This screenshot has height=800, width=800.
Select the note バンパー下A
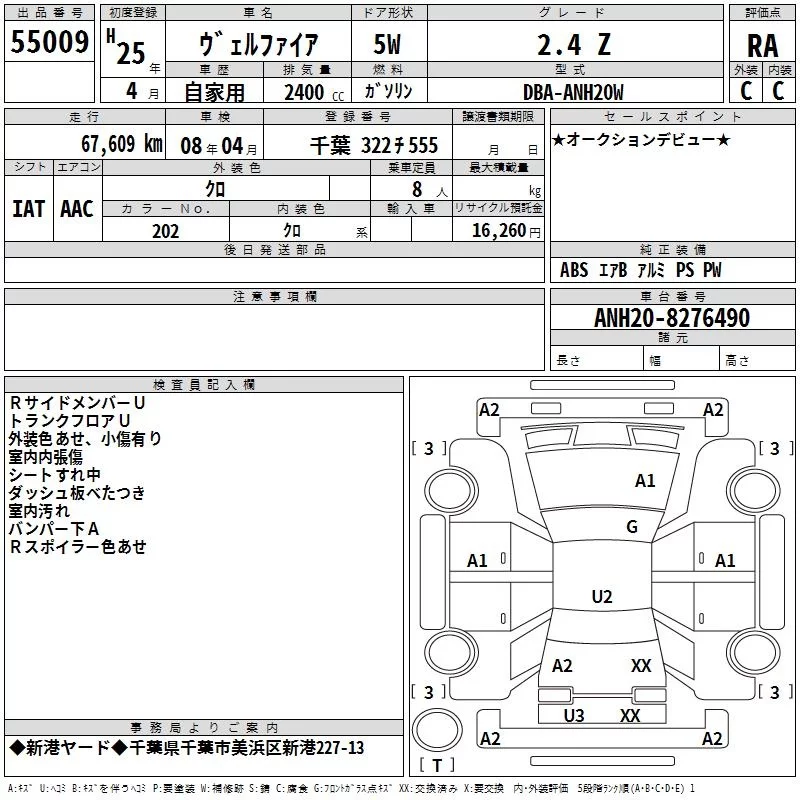click(54, 529)
